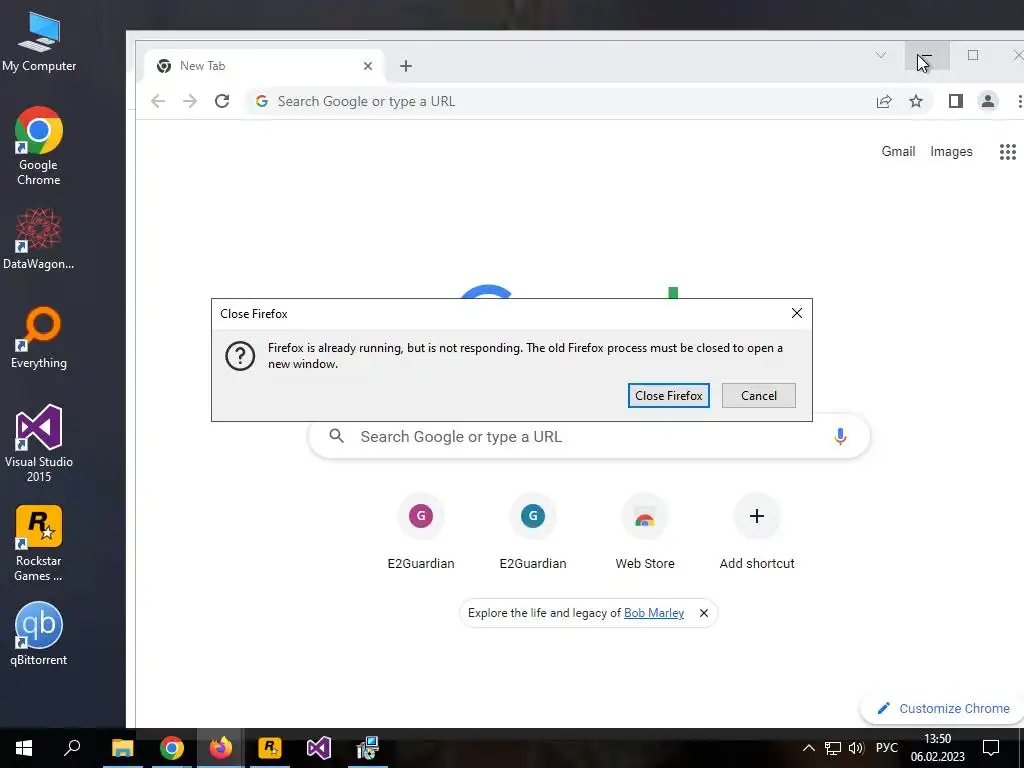Show hidden tray icons
This screenshot has height=768, width=1024.
808,748
